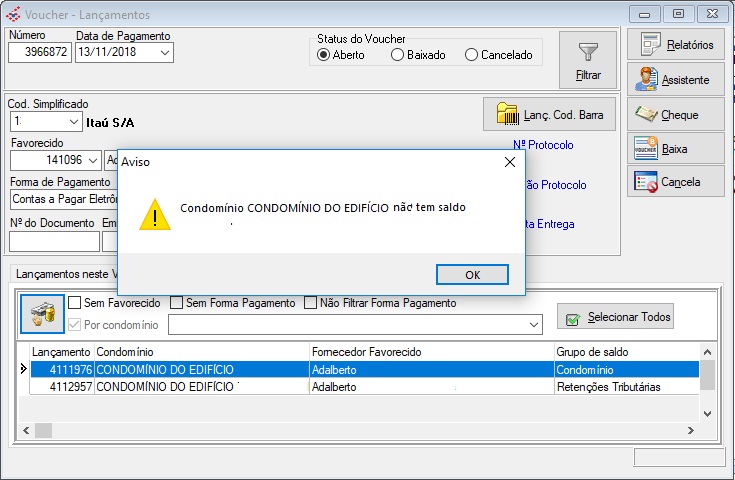
Task: Choose the Cancelado voucher status
Action: click(x=472, y=55)
